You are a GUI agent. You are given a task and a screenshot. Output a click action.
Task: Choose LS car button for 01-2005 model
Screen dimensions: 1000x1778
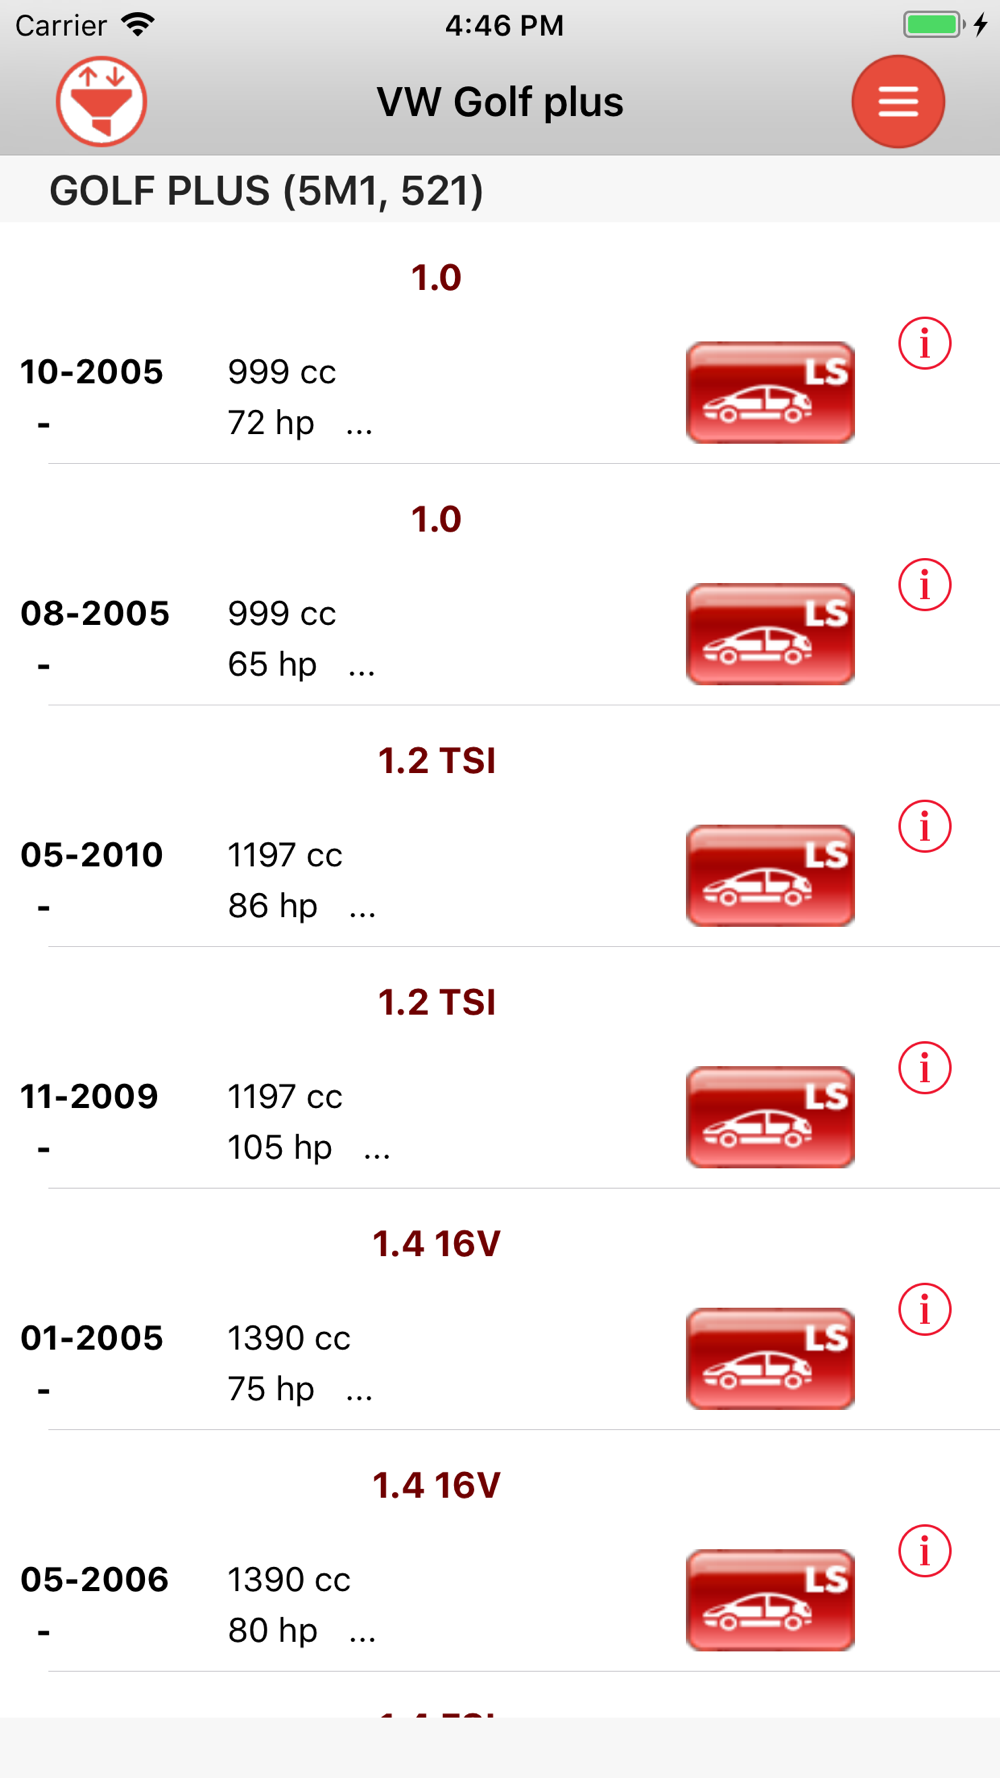click(770, 1359)
